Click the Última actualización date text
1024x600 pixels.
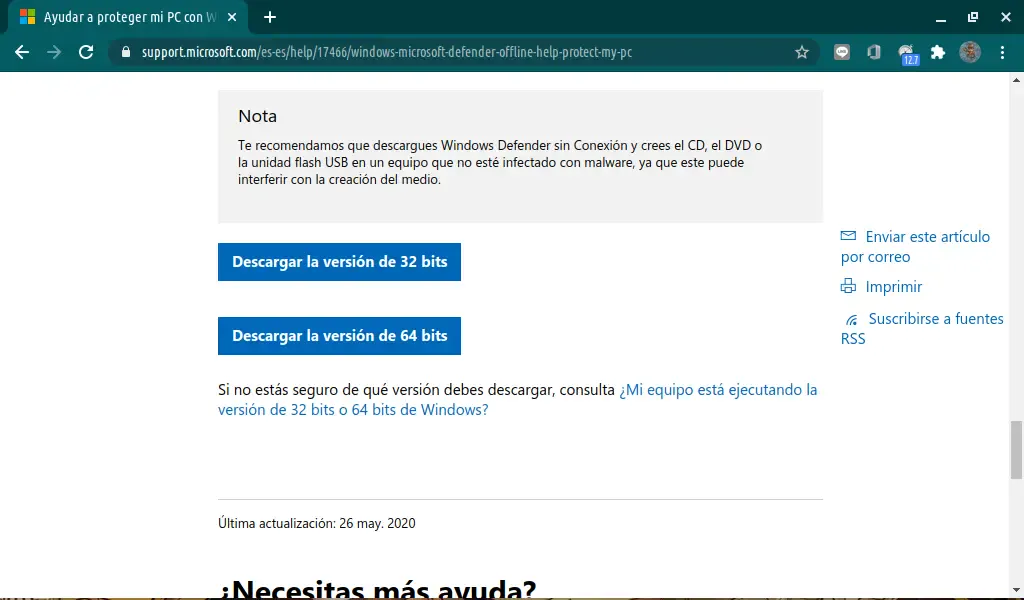[317, 523]
